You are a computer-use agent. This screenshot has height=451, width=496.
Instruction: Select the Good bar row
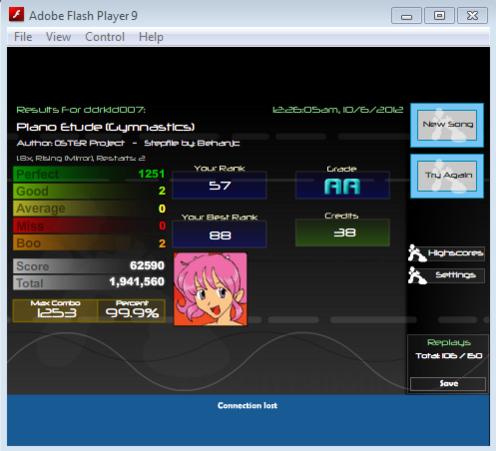point(89,191)
